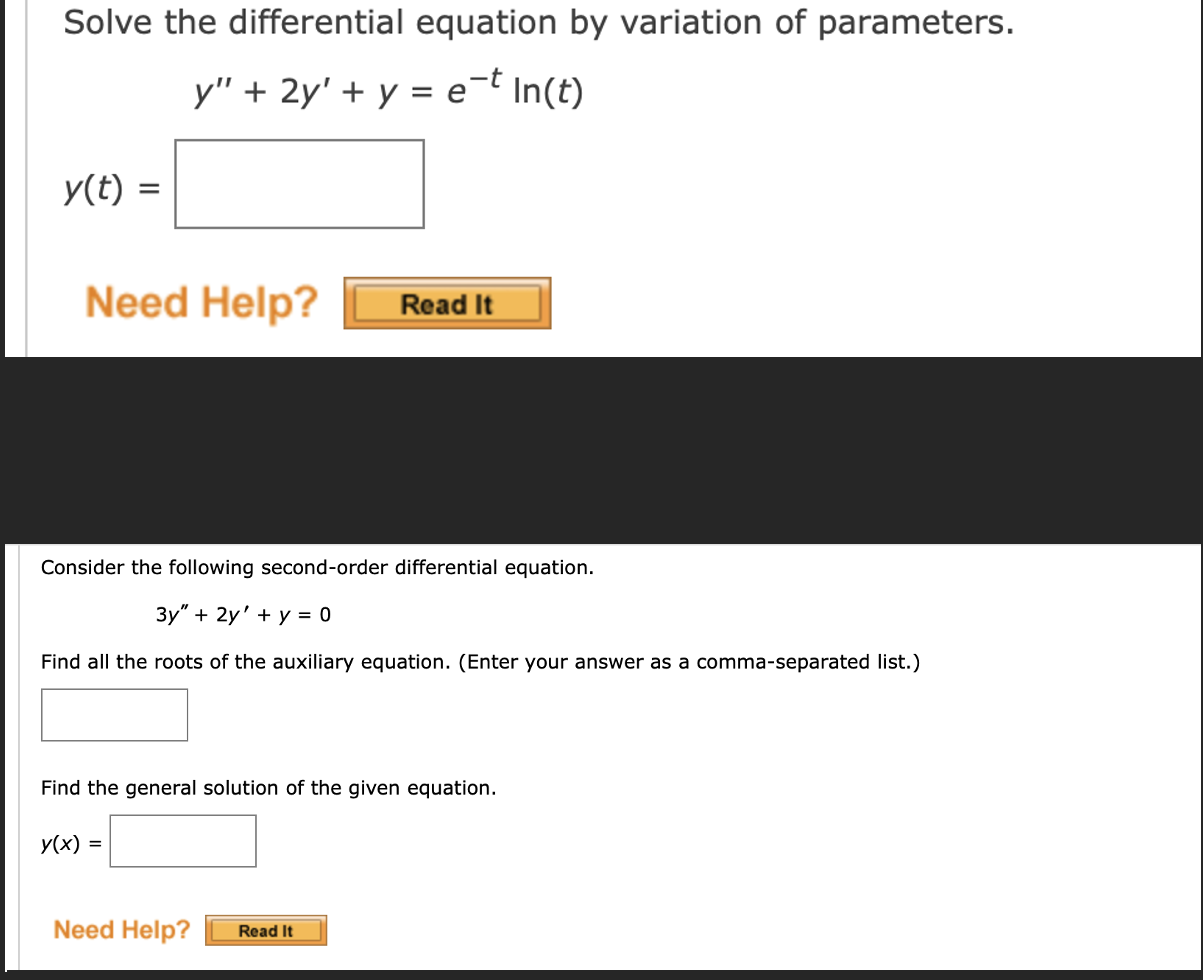Open Read It help for variation of parameters problem
The width and height of the screenshot is (1203, 980).
447,302
